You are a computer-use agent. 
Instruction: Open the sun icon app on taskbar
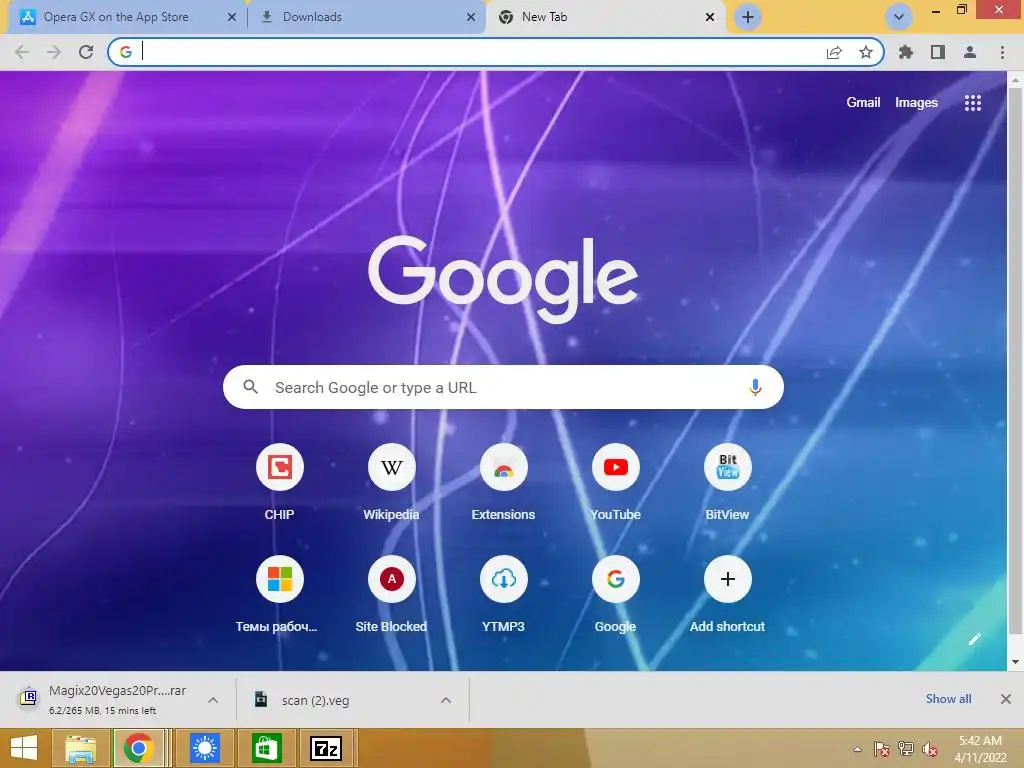pos(205,748)
